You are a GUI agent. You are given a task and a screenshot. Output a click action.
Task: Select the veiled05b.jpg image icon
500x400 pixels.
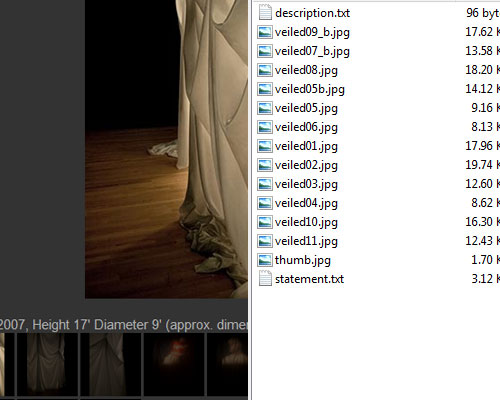point(265,89)
